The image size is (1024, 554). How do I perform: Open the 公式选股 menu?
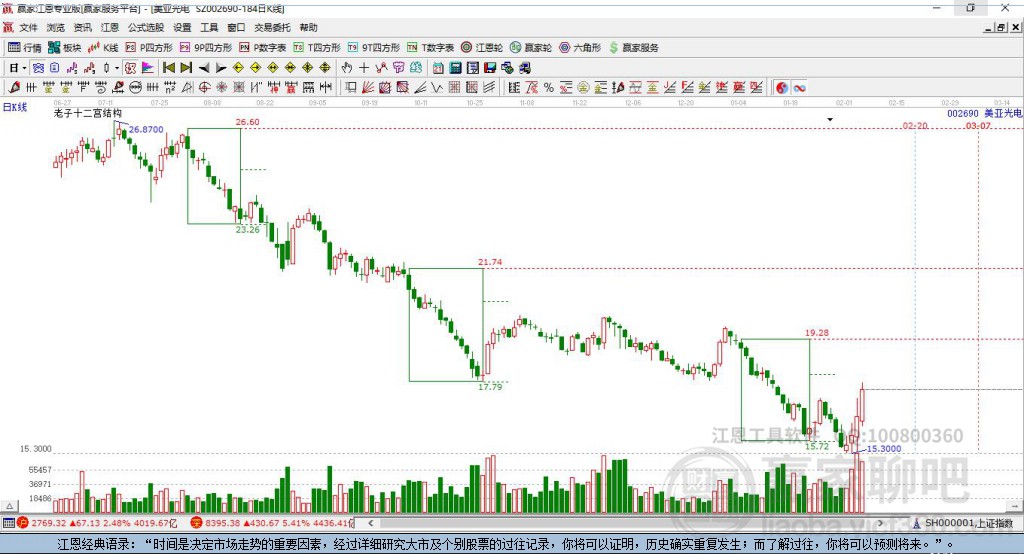pyautogui.click(x=146, y=27)
